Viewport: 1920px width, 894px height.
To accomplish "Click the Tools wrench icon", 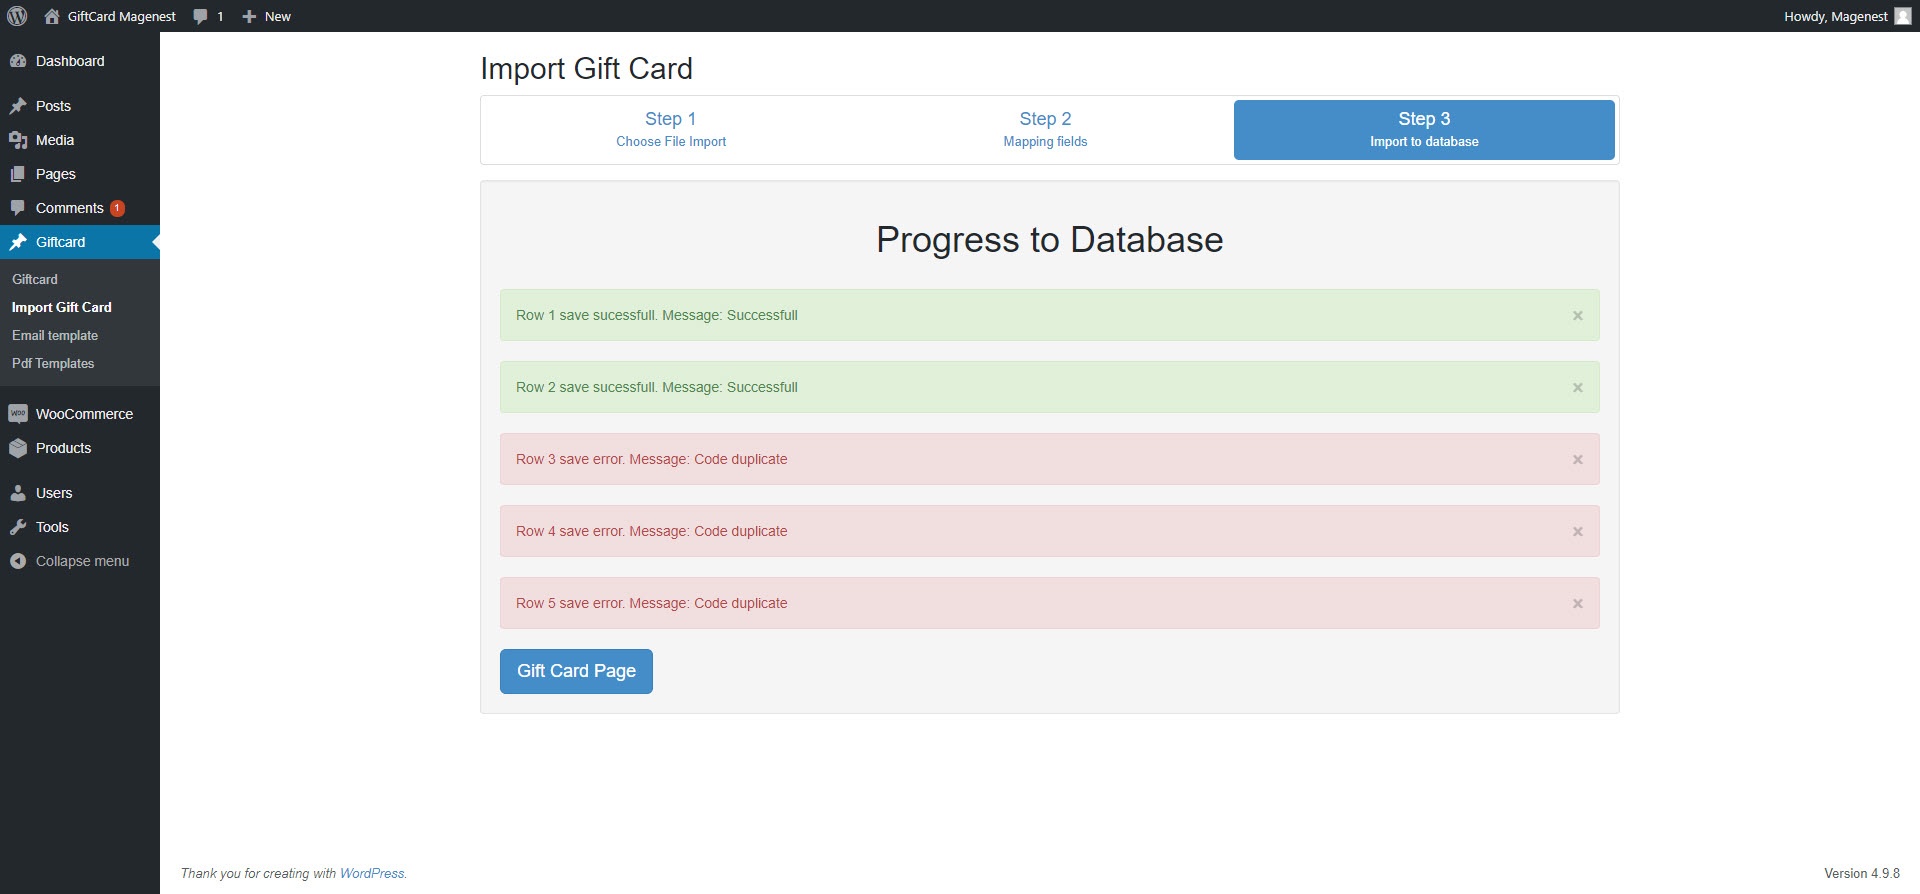I will click(18, 527).
